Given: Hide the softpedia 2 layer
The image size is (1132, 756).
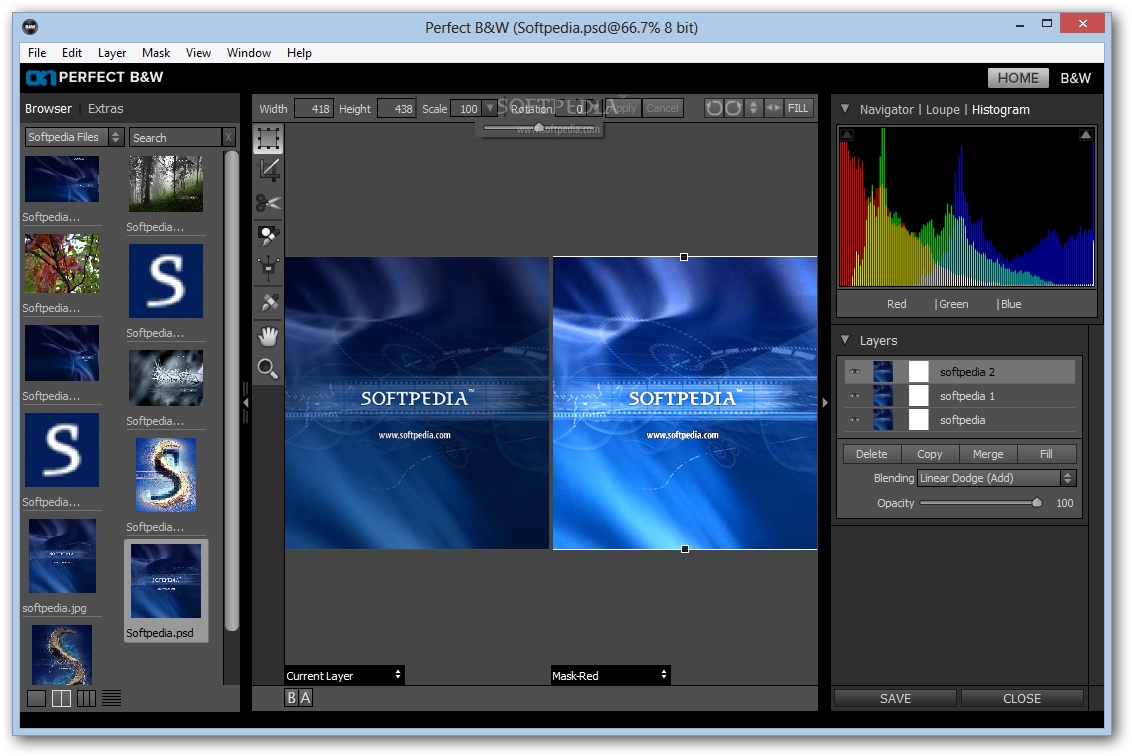Looking at the screenshot, I should [855, 372].
